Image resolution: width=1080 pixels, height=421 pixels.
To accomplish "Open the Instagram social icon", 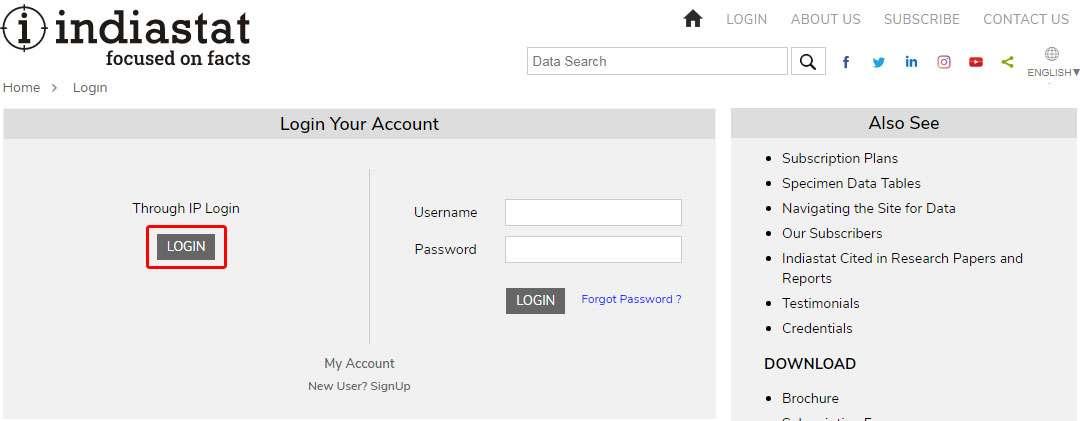I will pos(943,62).
